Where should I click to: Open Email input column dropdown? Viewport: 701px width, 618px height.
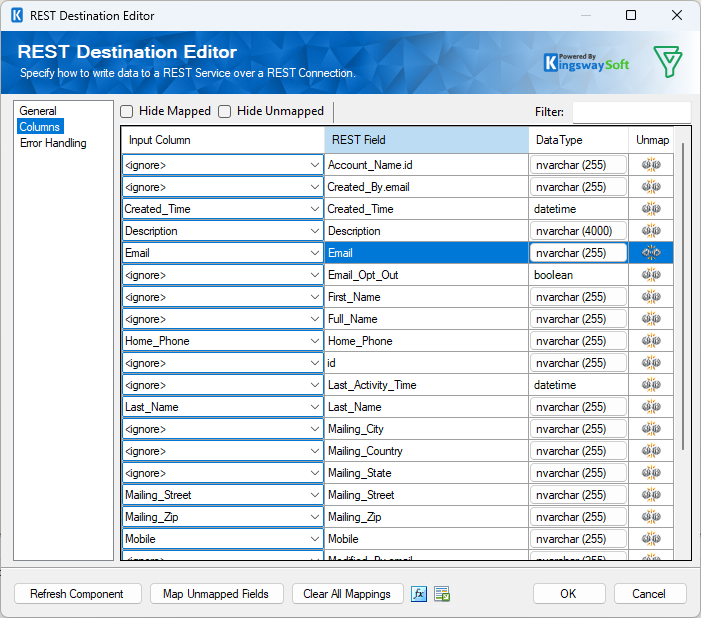click(315, 253)
